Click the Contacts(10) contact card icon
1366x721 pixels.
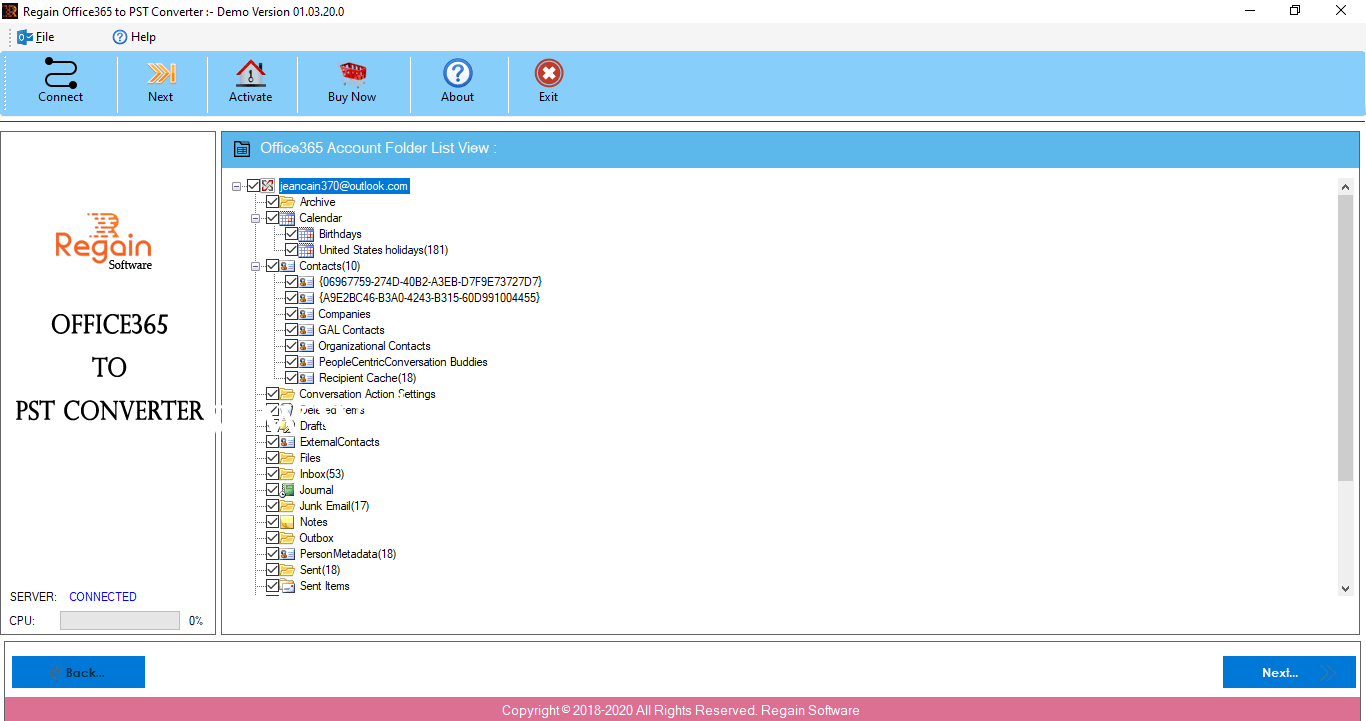point(288,266)
